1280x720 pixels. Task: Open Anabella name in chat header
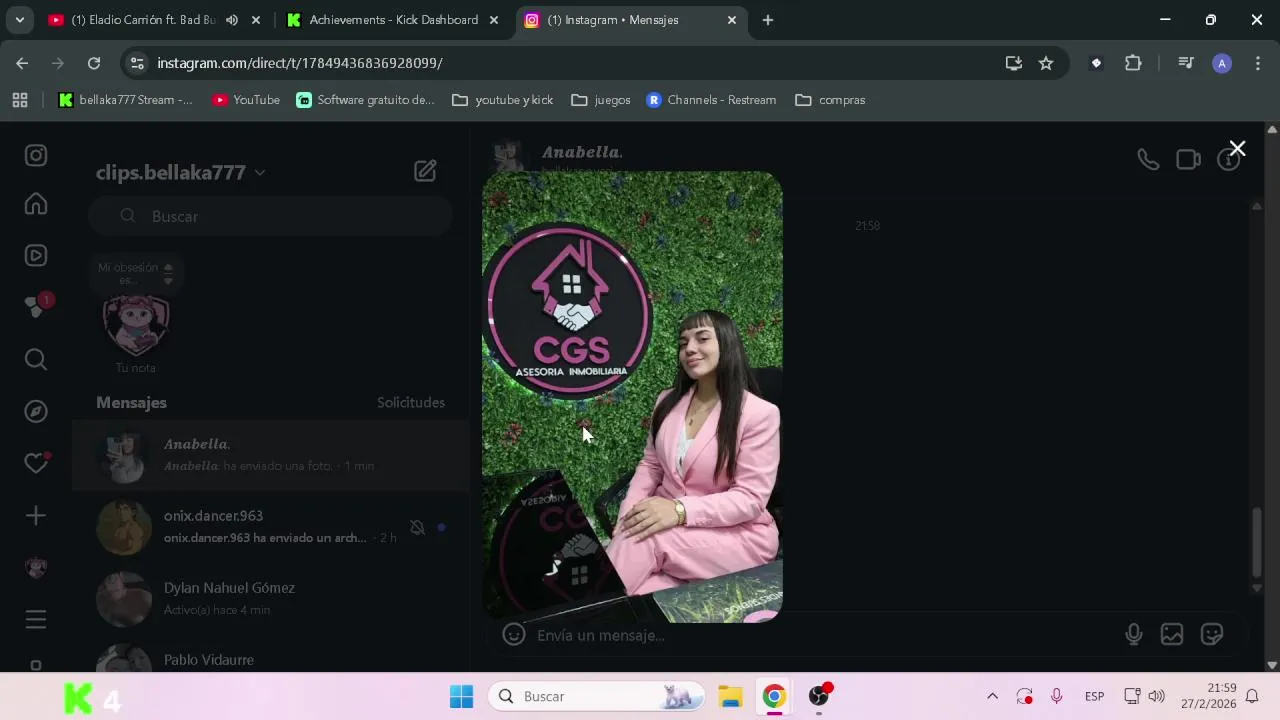[x=582, y=152]
